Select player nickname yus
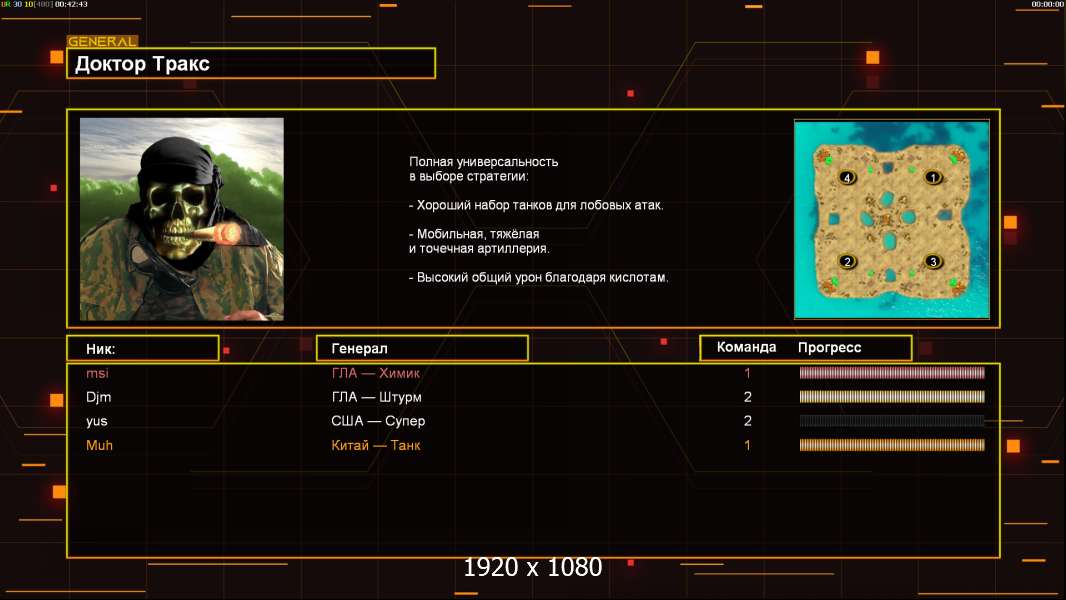Screen dimensions: 1066x600 click(x=97, y=421)
